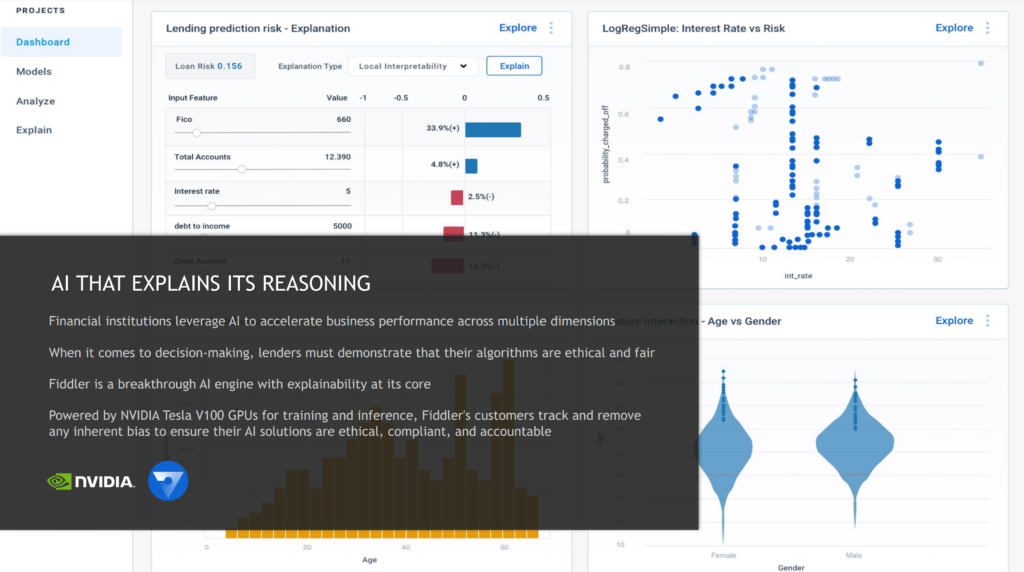Go to Models in sidebar
Screen dimensions: 1024x572
(34, 71)
